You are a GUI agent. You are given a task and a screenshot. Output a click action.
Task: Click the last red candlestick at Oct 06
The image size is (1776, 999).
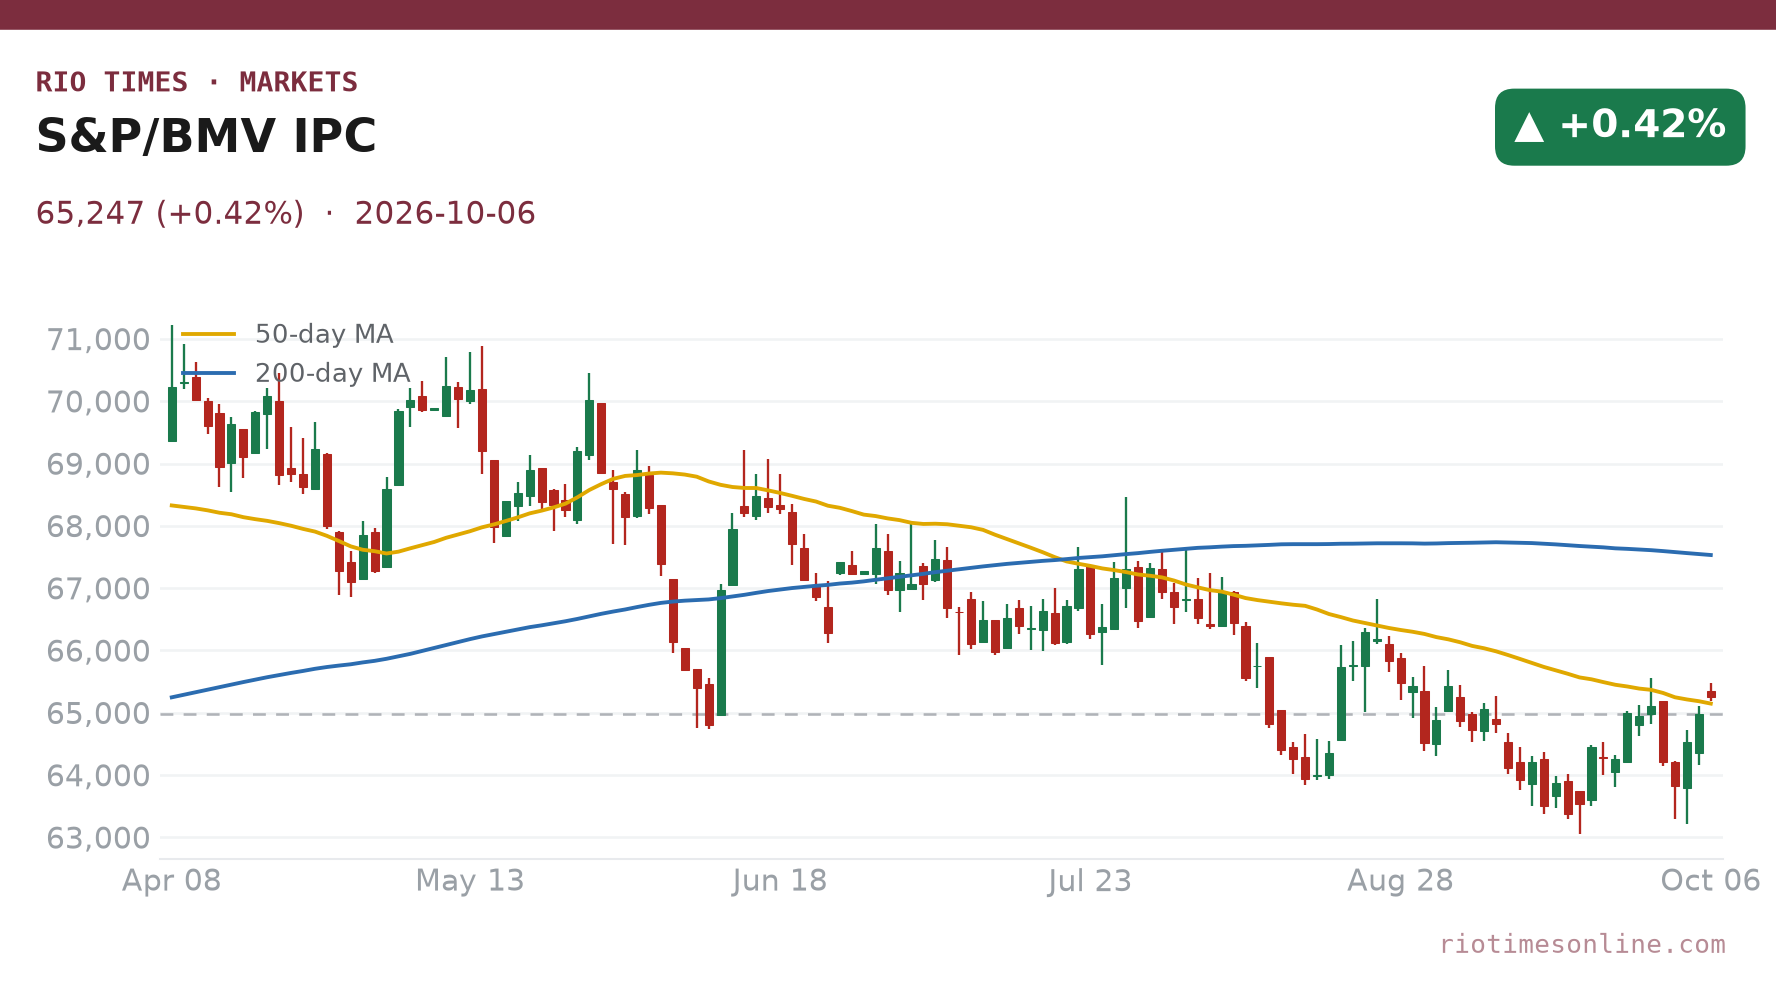click(1711, 693)
